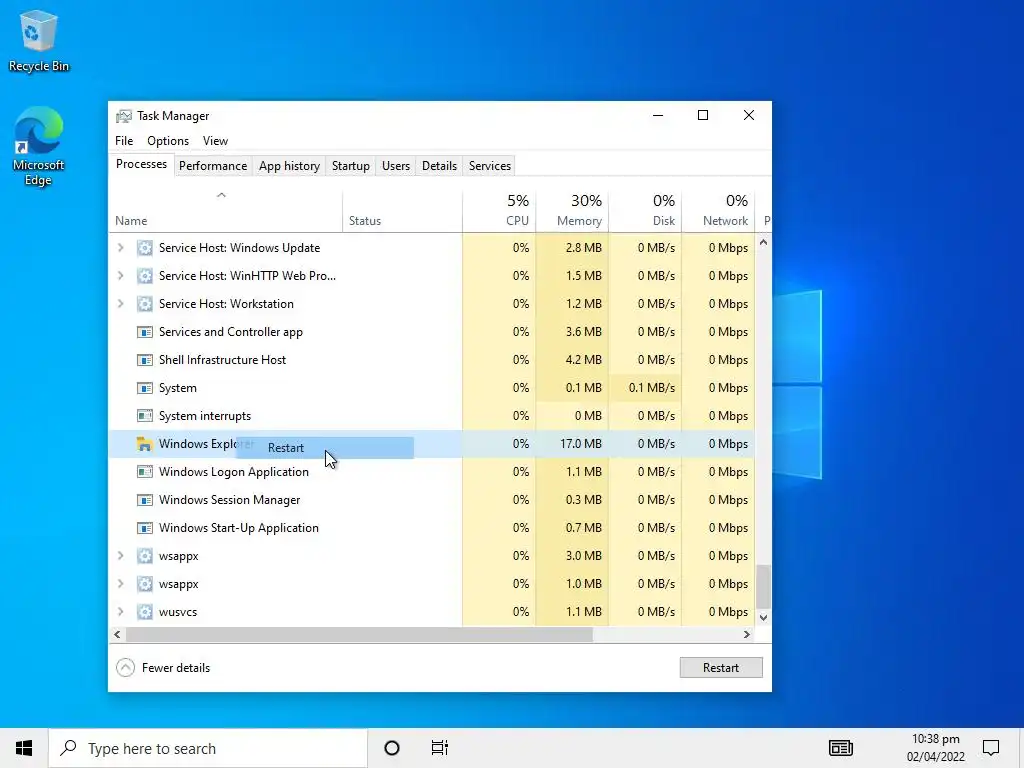Click the vertical scrollbar up arrow
Screen dimensions: 1024x768
coord(763,242)
